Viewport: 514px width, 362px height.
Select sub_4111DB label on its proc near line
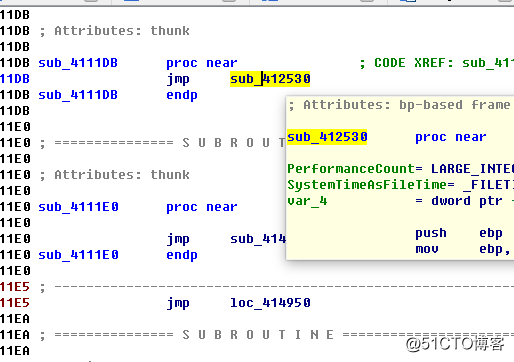78,63
